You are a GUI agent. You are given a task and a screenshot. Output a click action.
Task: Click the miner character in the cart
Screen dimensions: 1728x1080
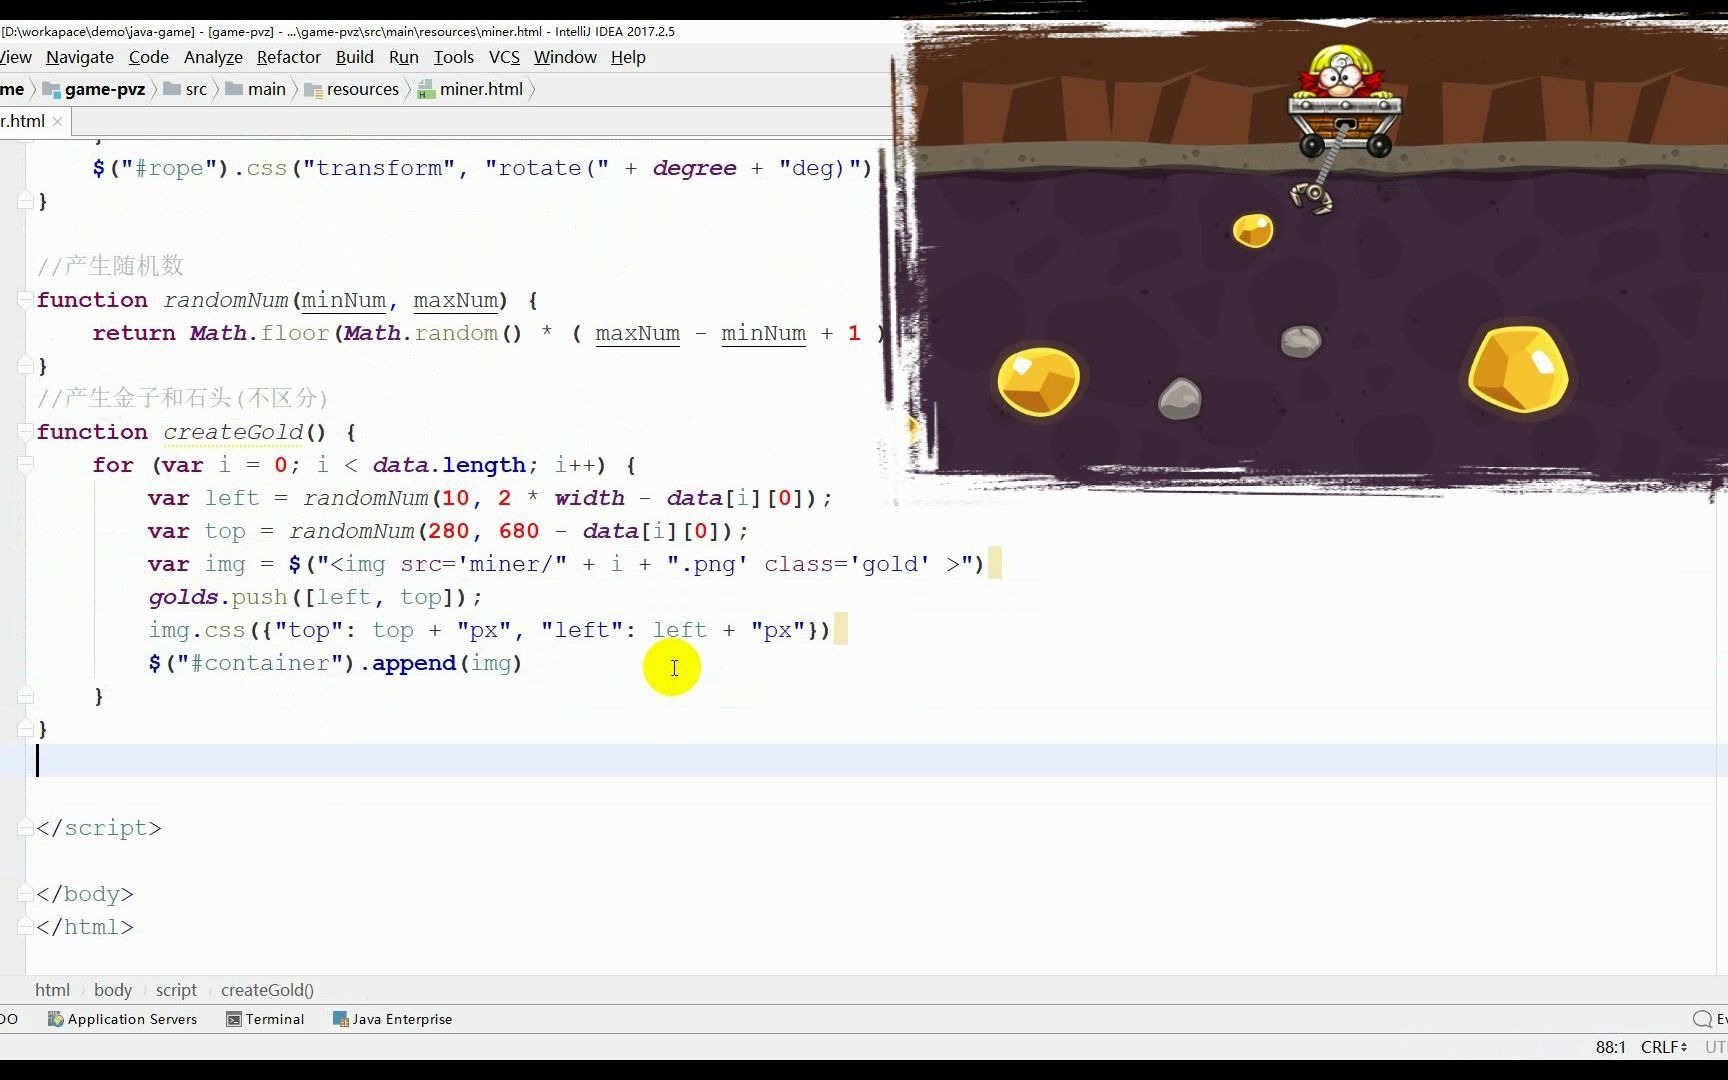pyautogui.click(x=1342, y=72)
